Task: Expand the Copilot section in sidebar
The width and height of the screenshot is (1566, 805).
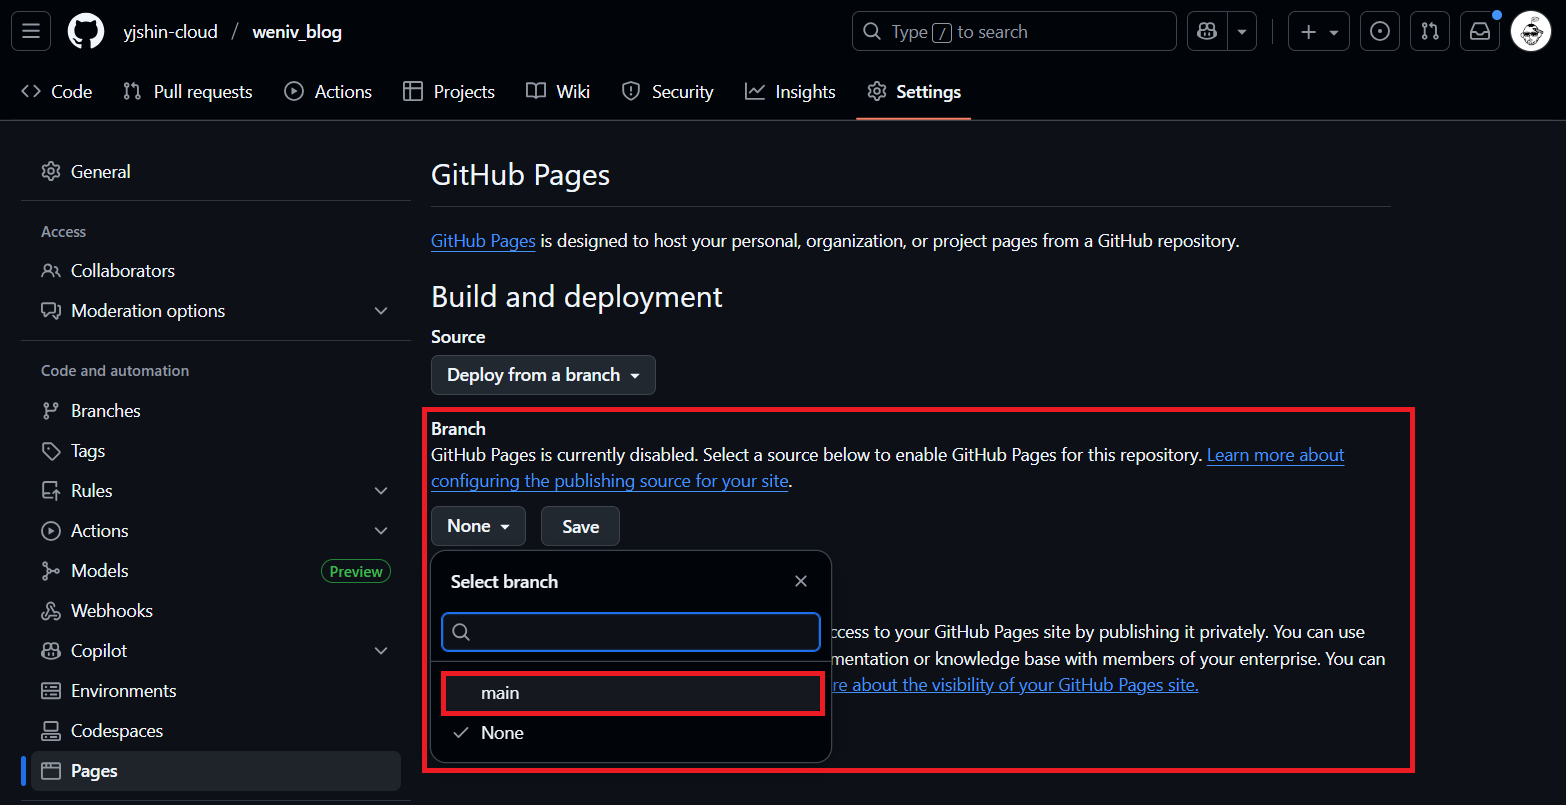Action: [x=216, y=651]
